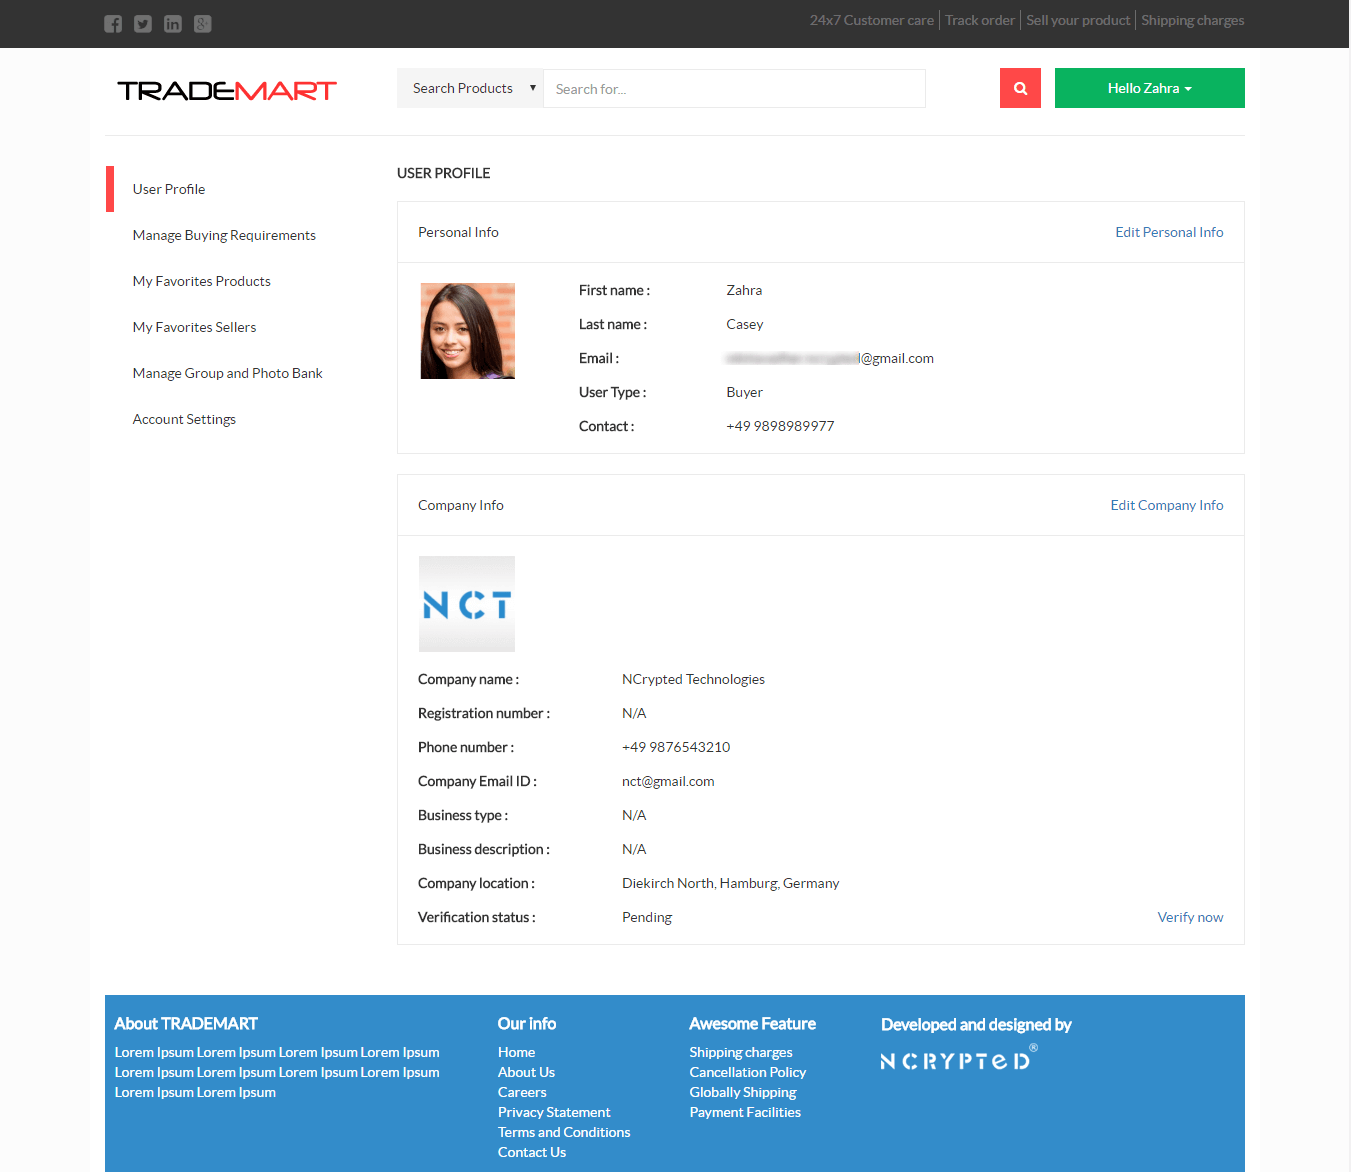Open the footer Payment Facilities link
This screenshot has width=1351, height=1172.
[745, 1112]
